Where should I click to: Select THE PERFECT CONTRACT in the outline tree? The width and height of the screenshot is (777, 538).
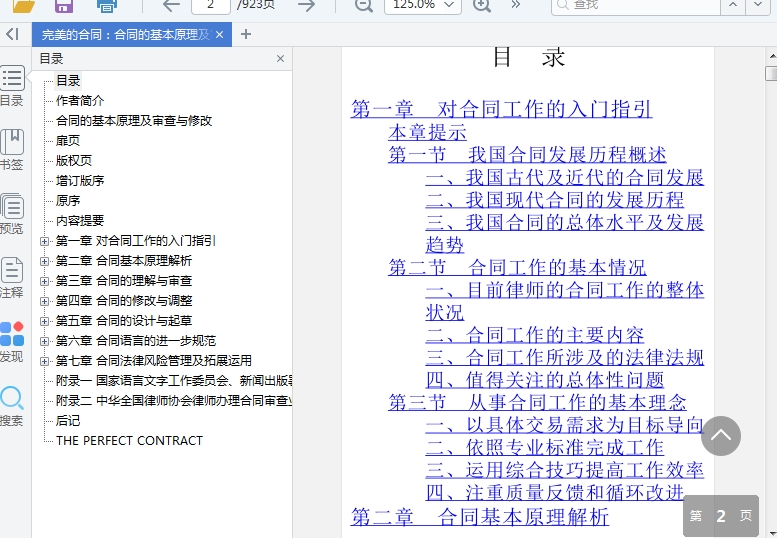click(129, 440)
